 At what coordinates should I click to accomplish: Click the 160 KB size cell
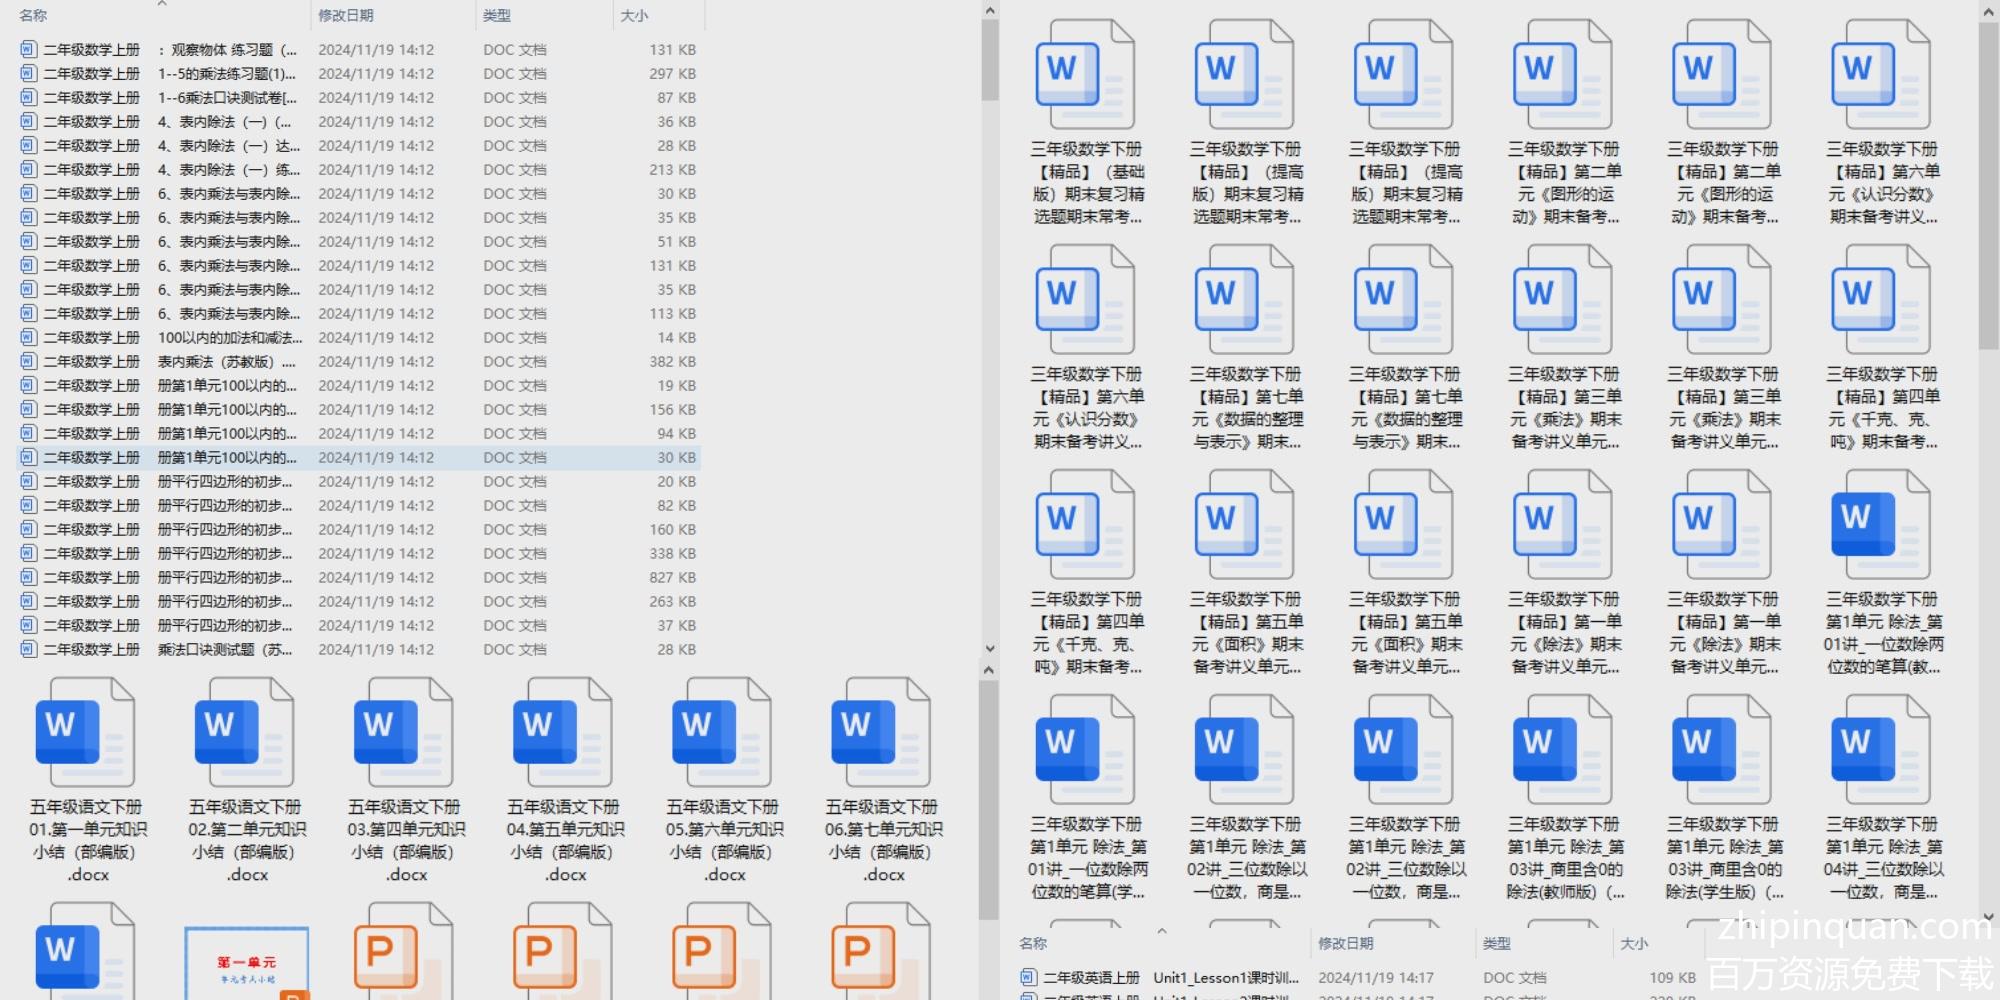(672, 529)
